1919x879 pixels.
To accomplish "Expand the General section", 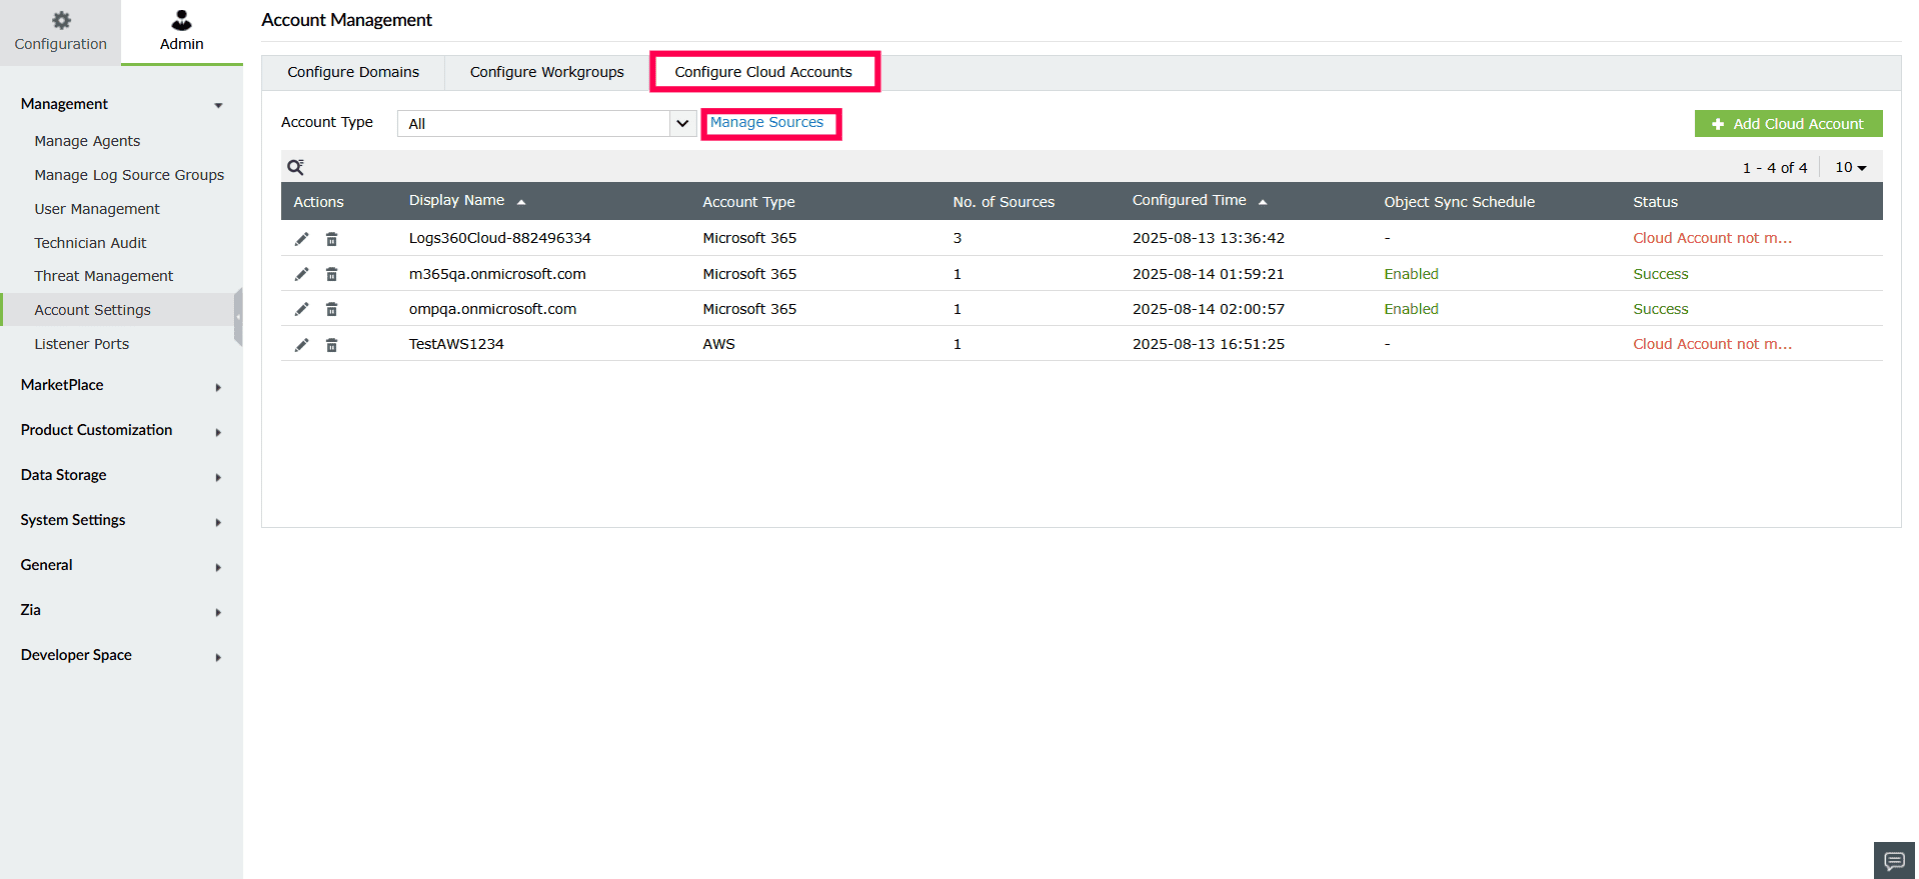I will click(121, 566).
